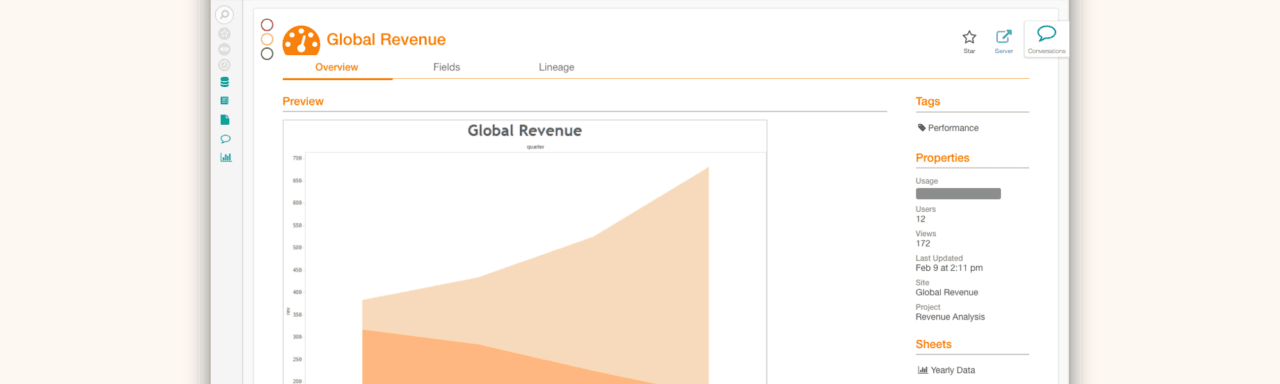Open the table list icon in sidebar
Viewport: 1280px width, 384px height.
click(x=225, y=101)
